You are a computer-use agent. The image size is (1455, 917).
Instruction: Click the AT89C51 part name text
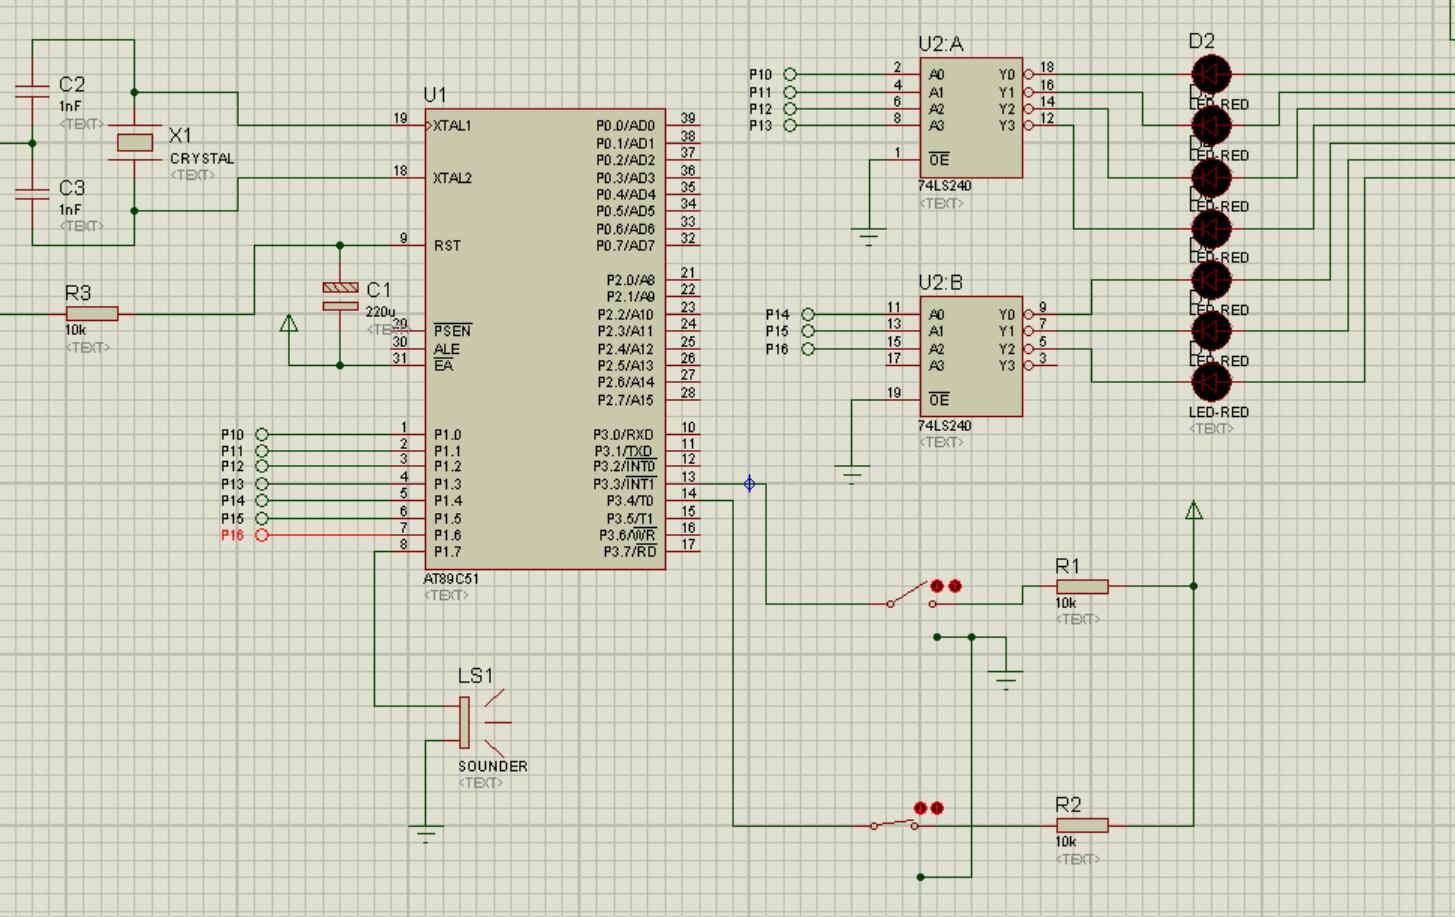click(451, 579)
